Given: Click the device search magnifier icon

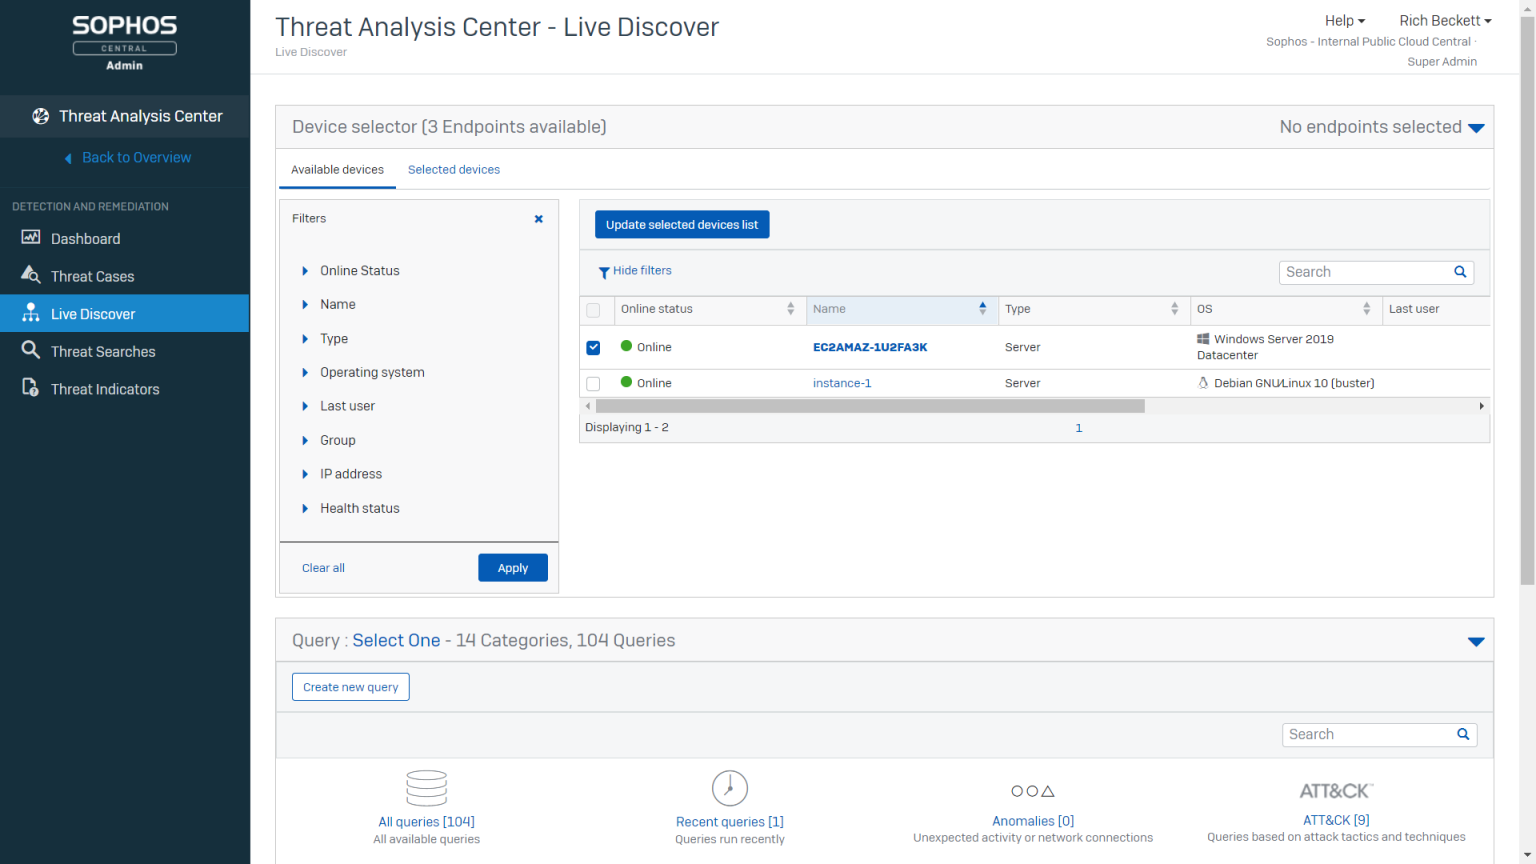Looking at the screenshot, I should click(x=1459, y=271).
